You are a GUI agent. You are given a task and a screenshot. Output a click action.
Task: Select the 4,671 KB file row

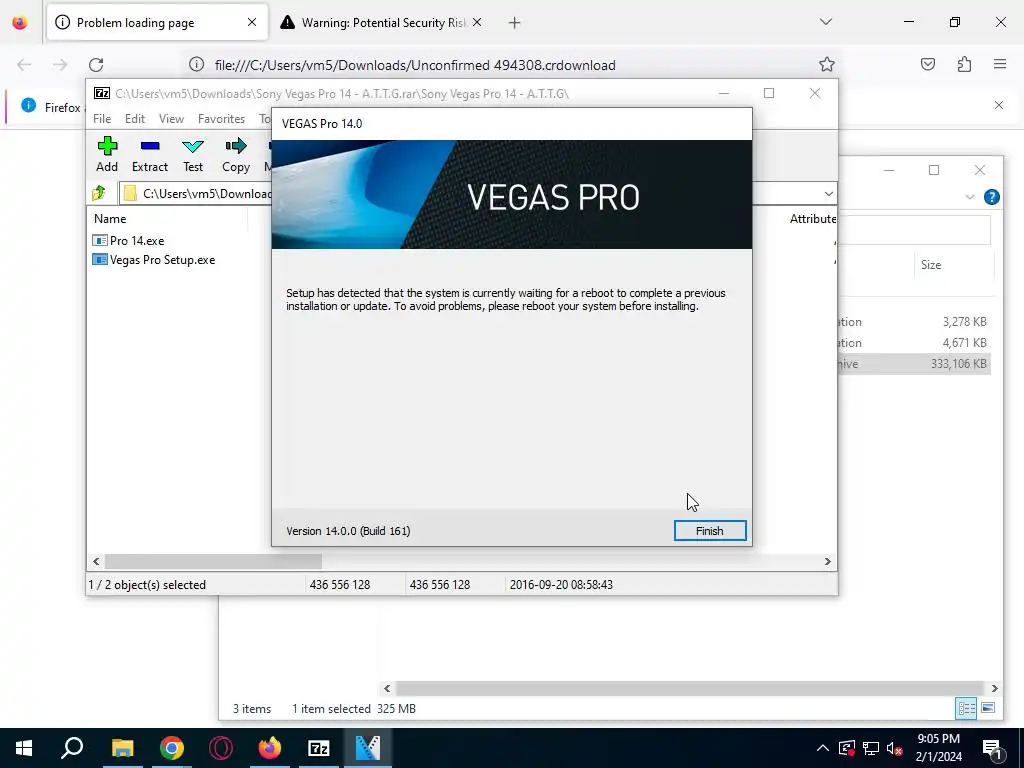(914, 343)
